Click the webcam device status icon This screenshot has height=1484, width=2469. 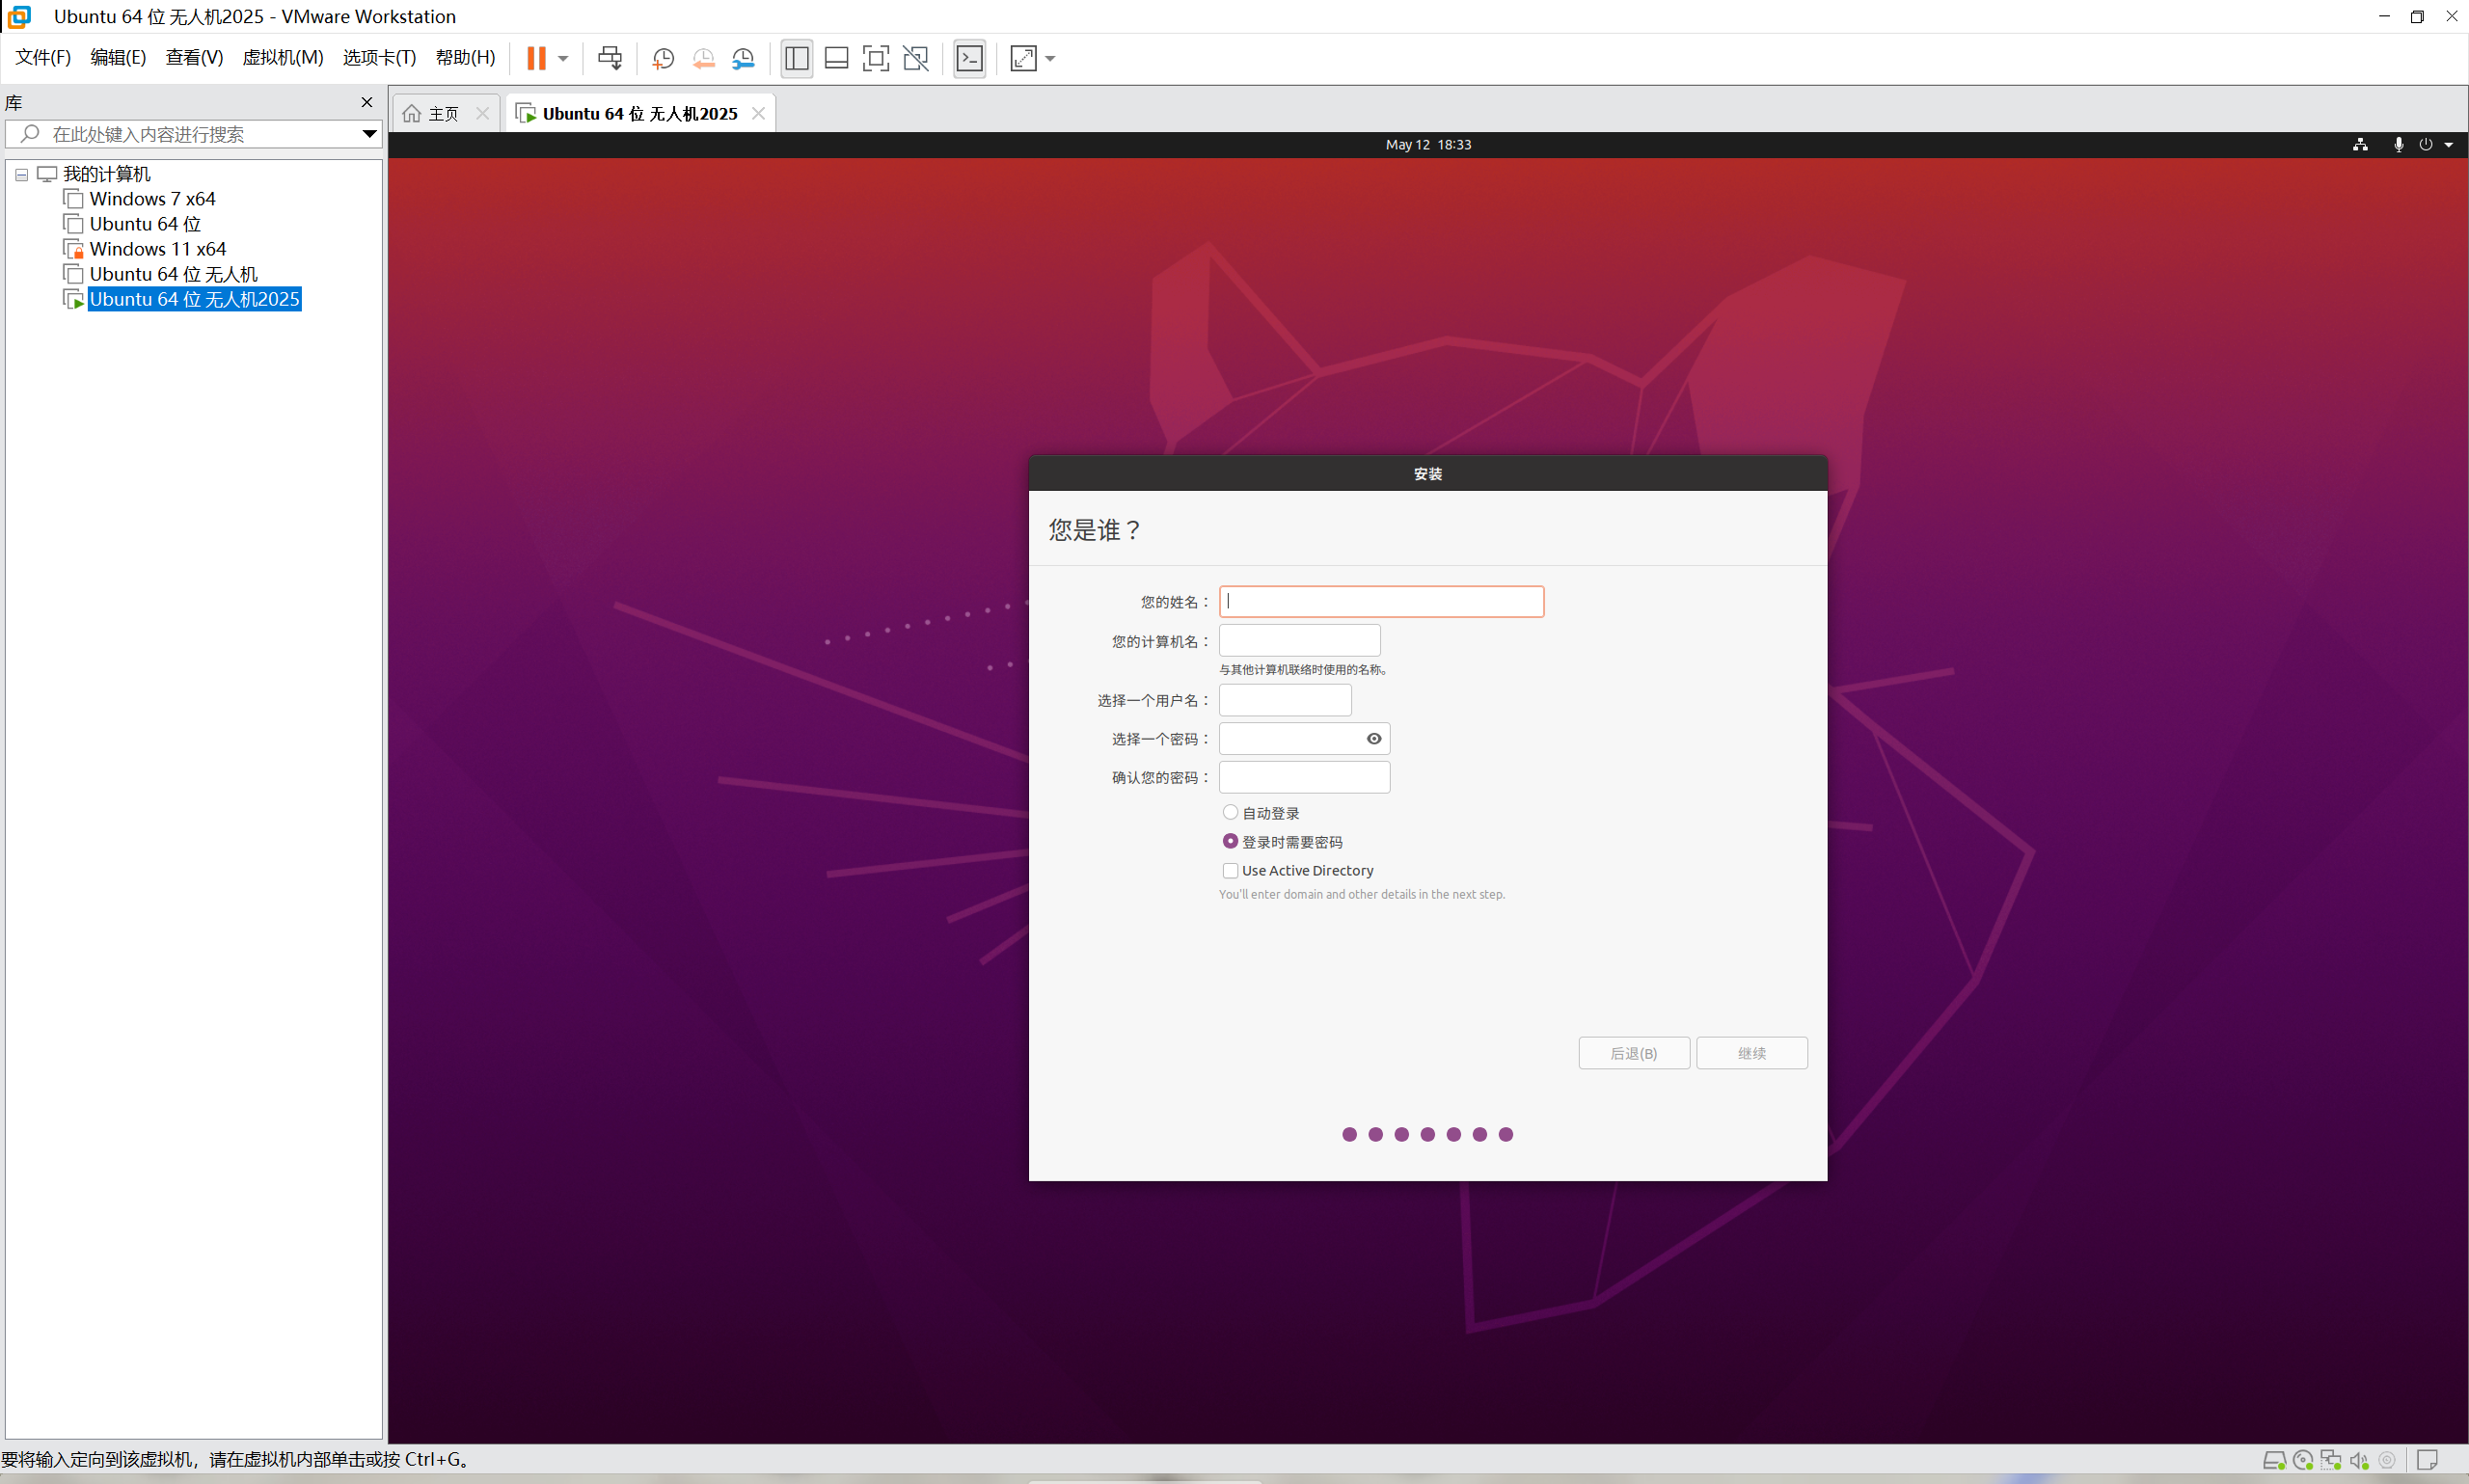2387,1460
